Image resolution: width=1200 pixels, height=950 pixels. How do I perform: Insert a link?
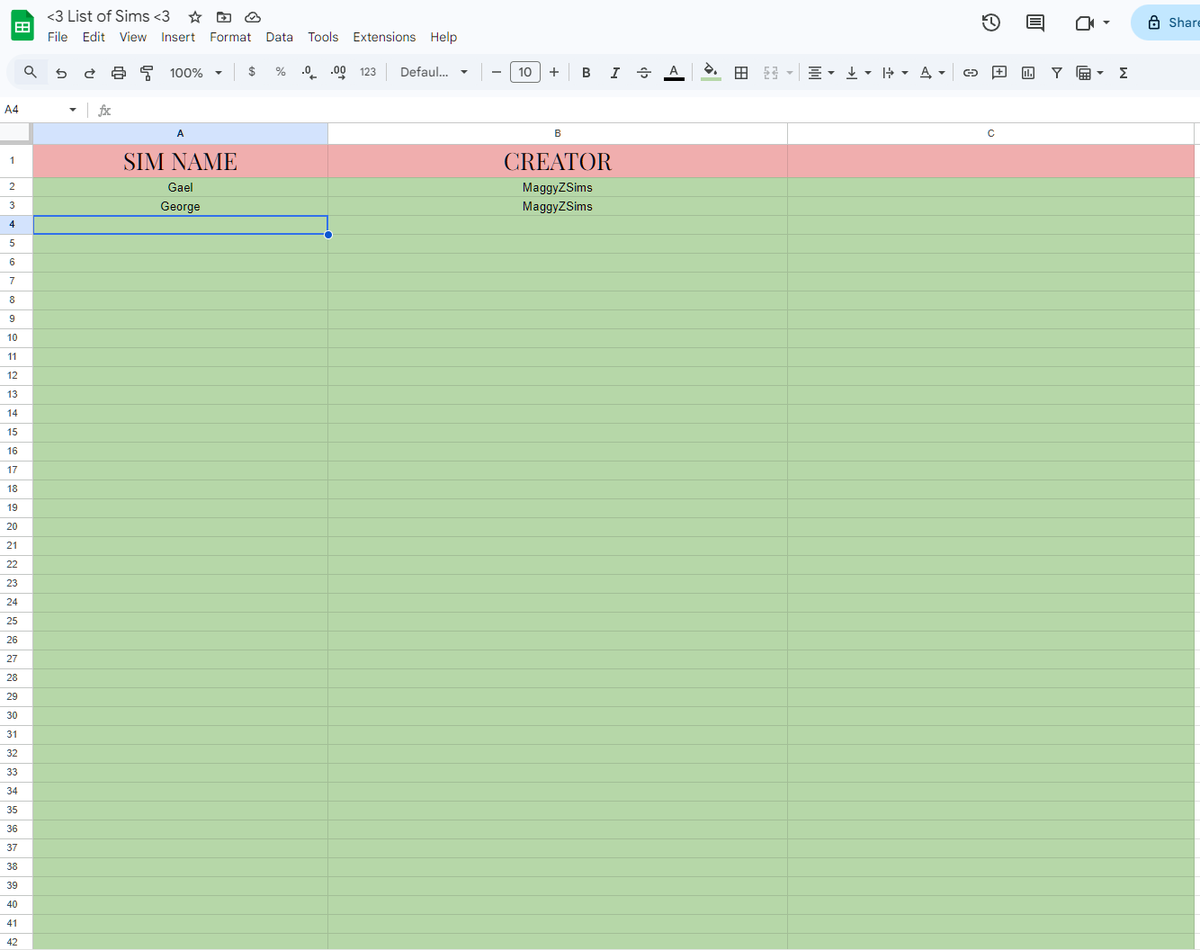tap(970, 72)
